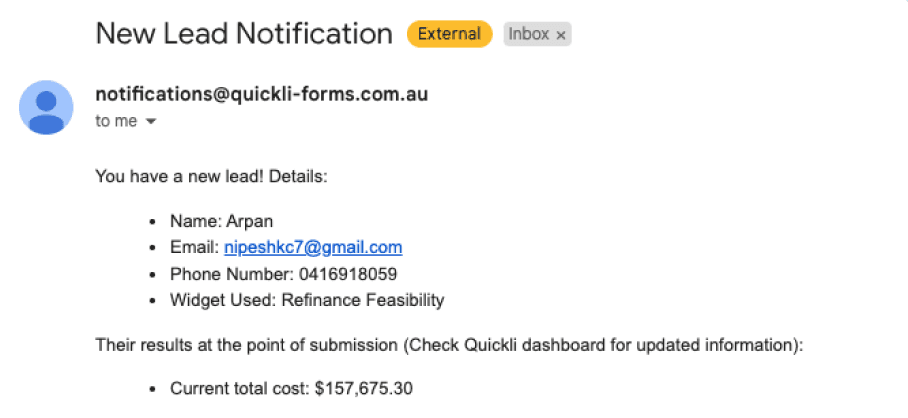
Task: Click "You have a new lead! Details:" text
Action: (211, 176)
